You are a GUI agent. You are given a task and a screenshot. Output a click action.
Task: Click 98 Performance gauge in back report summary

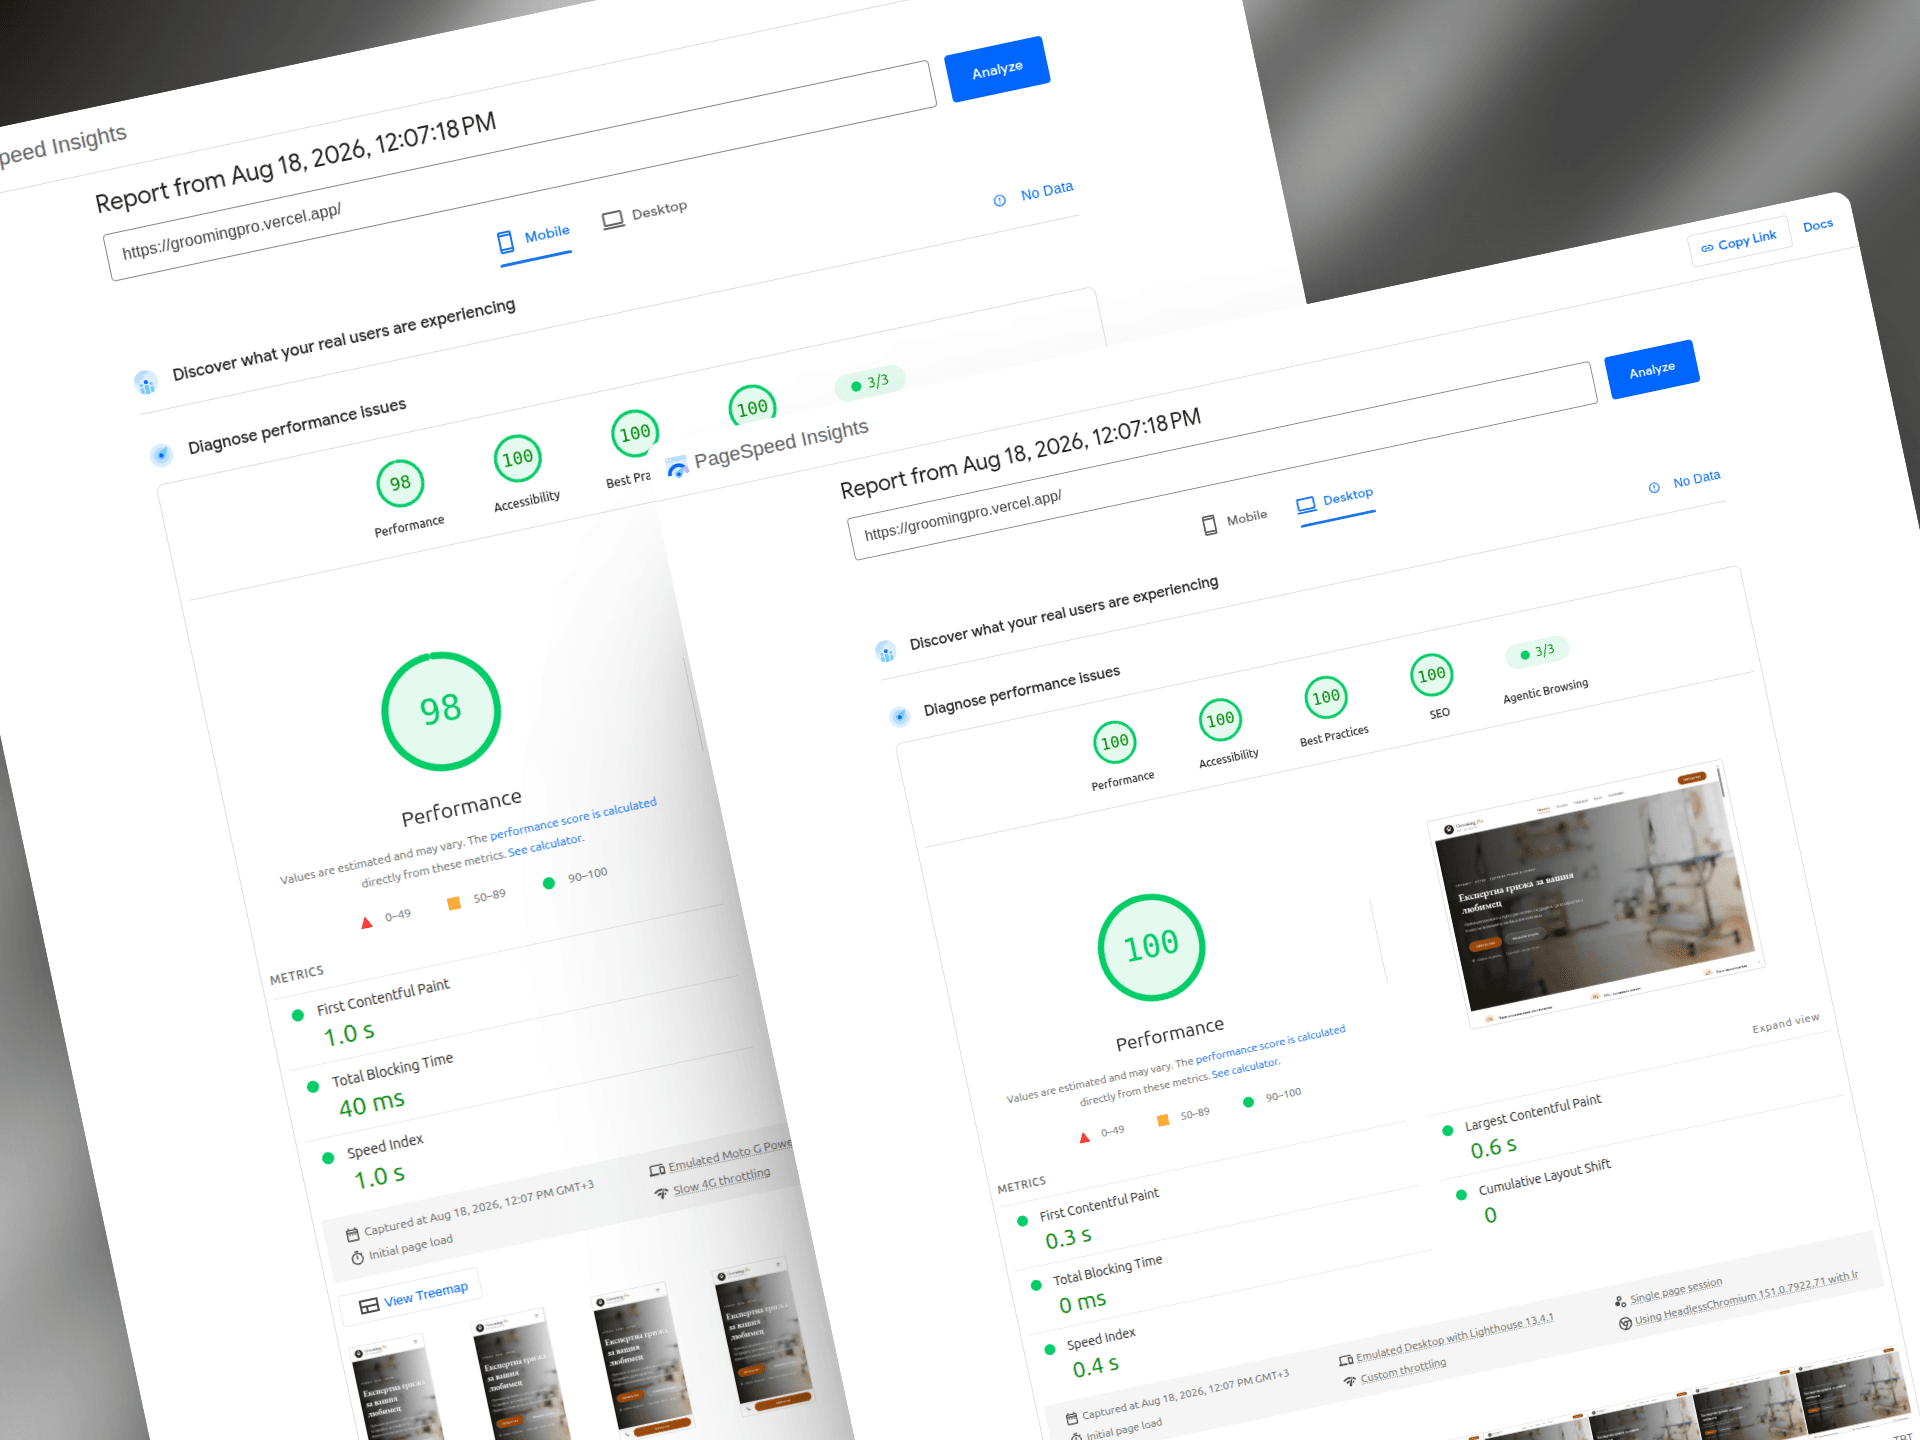pyautogui.click(x=401, y=483)
